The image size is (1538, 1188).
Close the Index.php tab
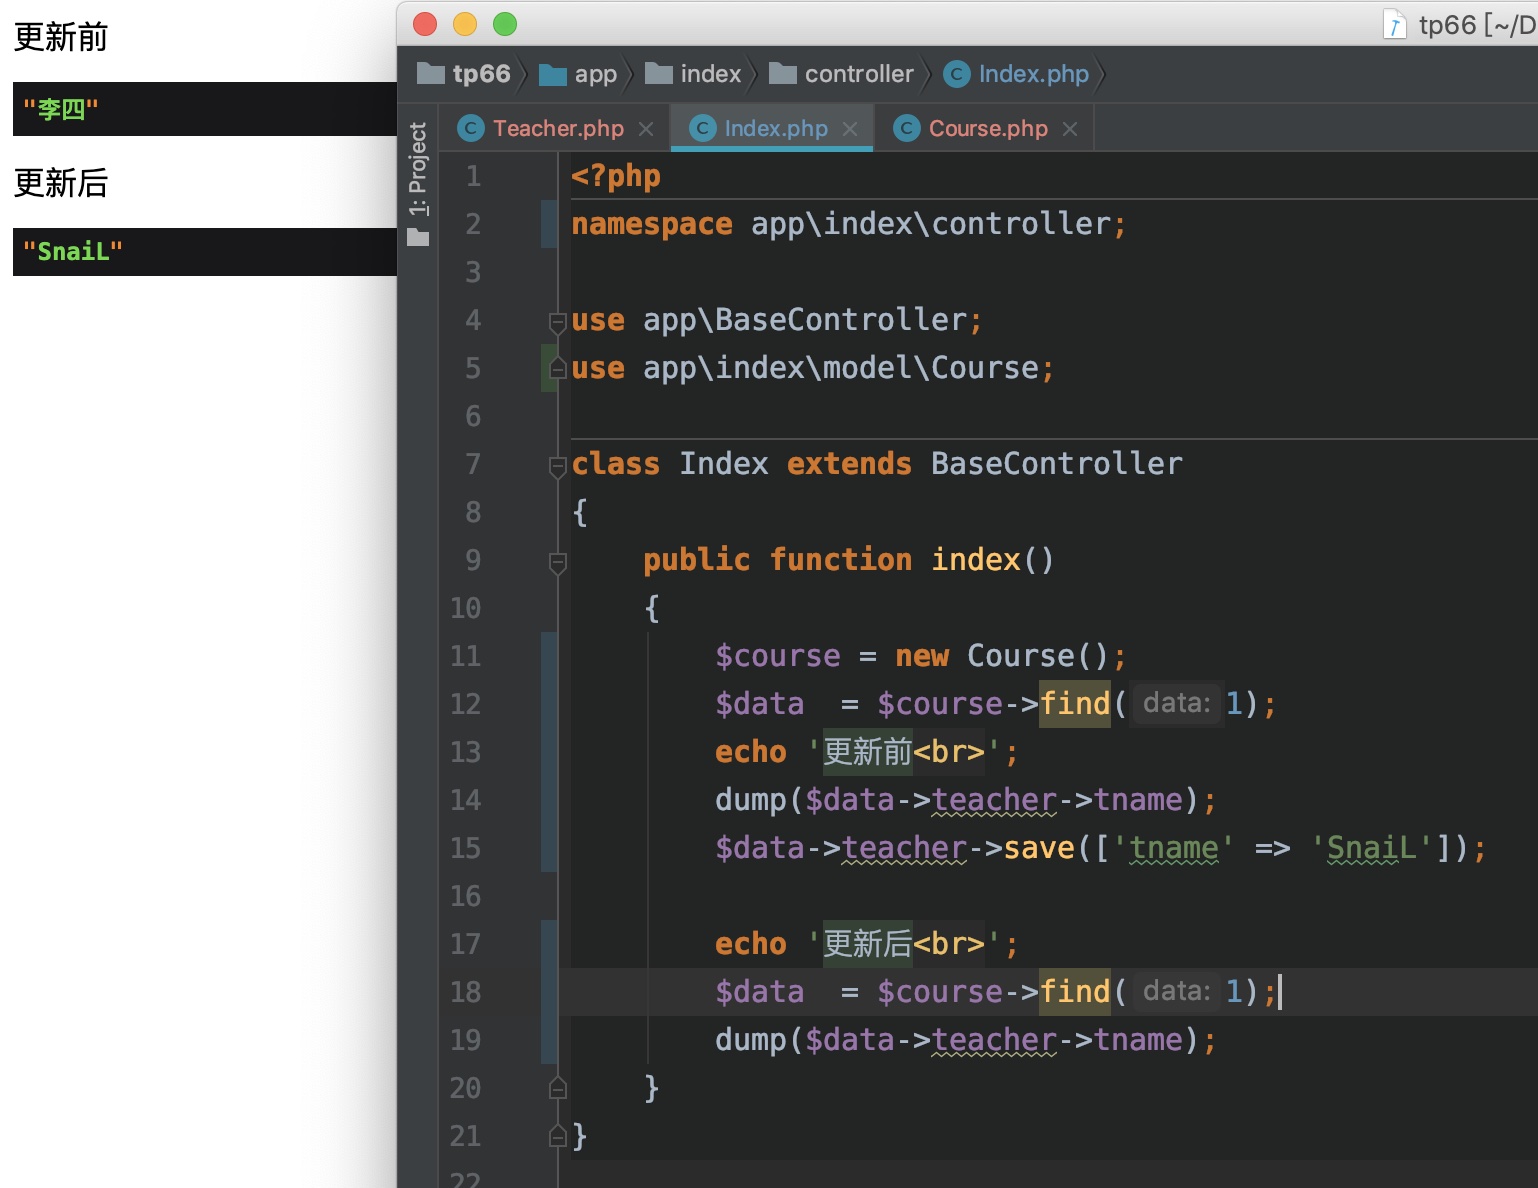(x=850, y=129)
